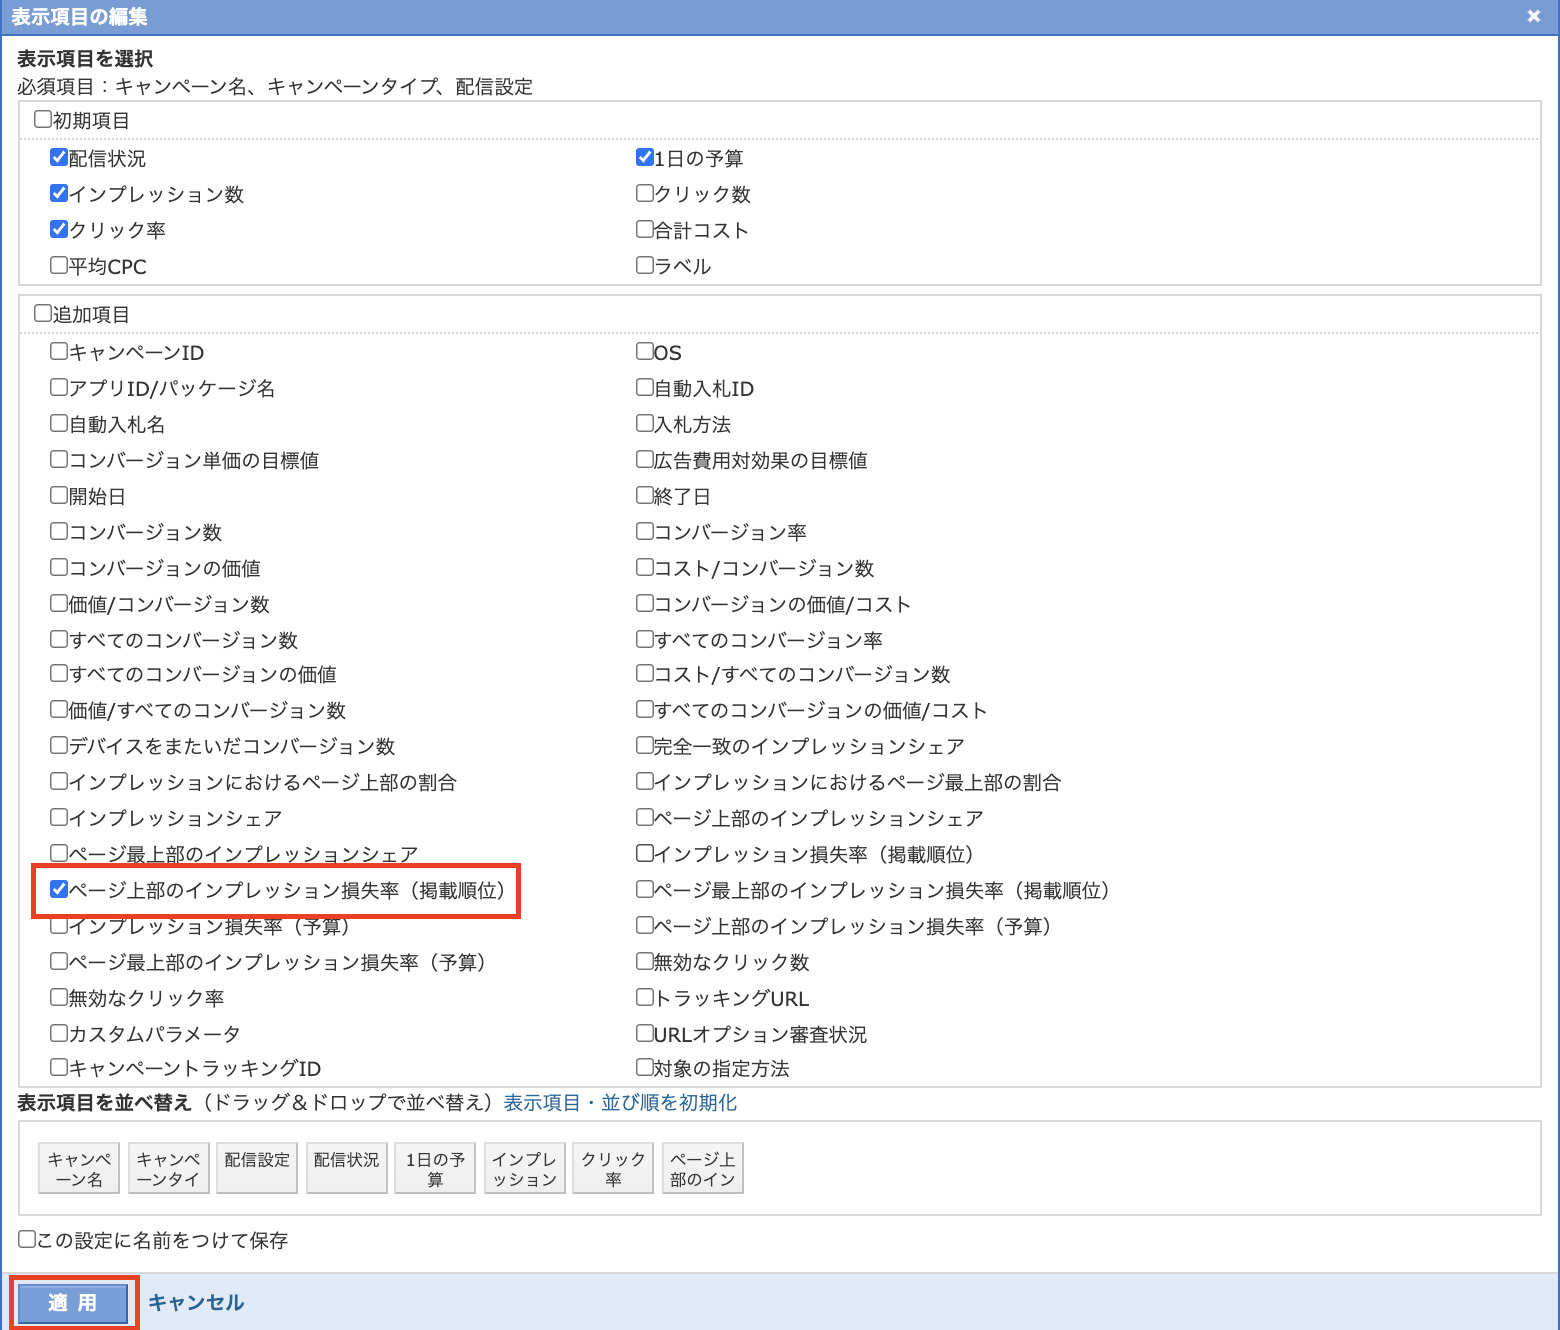Click 表示項目・並び順を初期化 link
Screen dimensions: 1560x1330
620,1102
